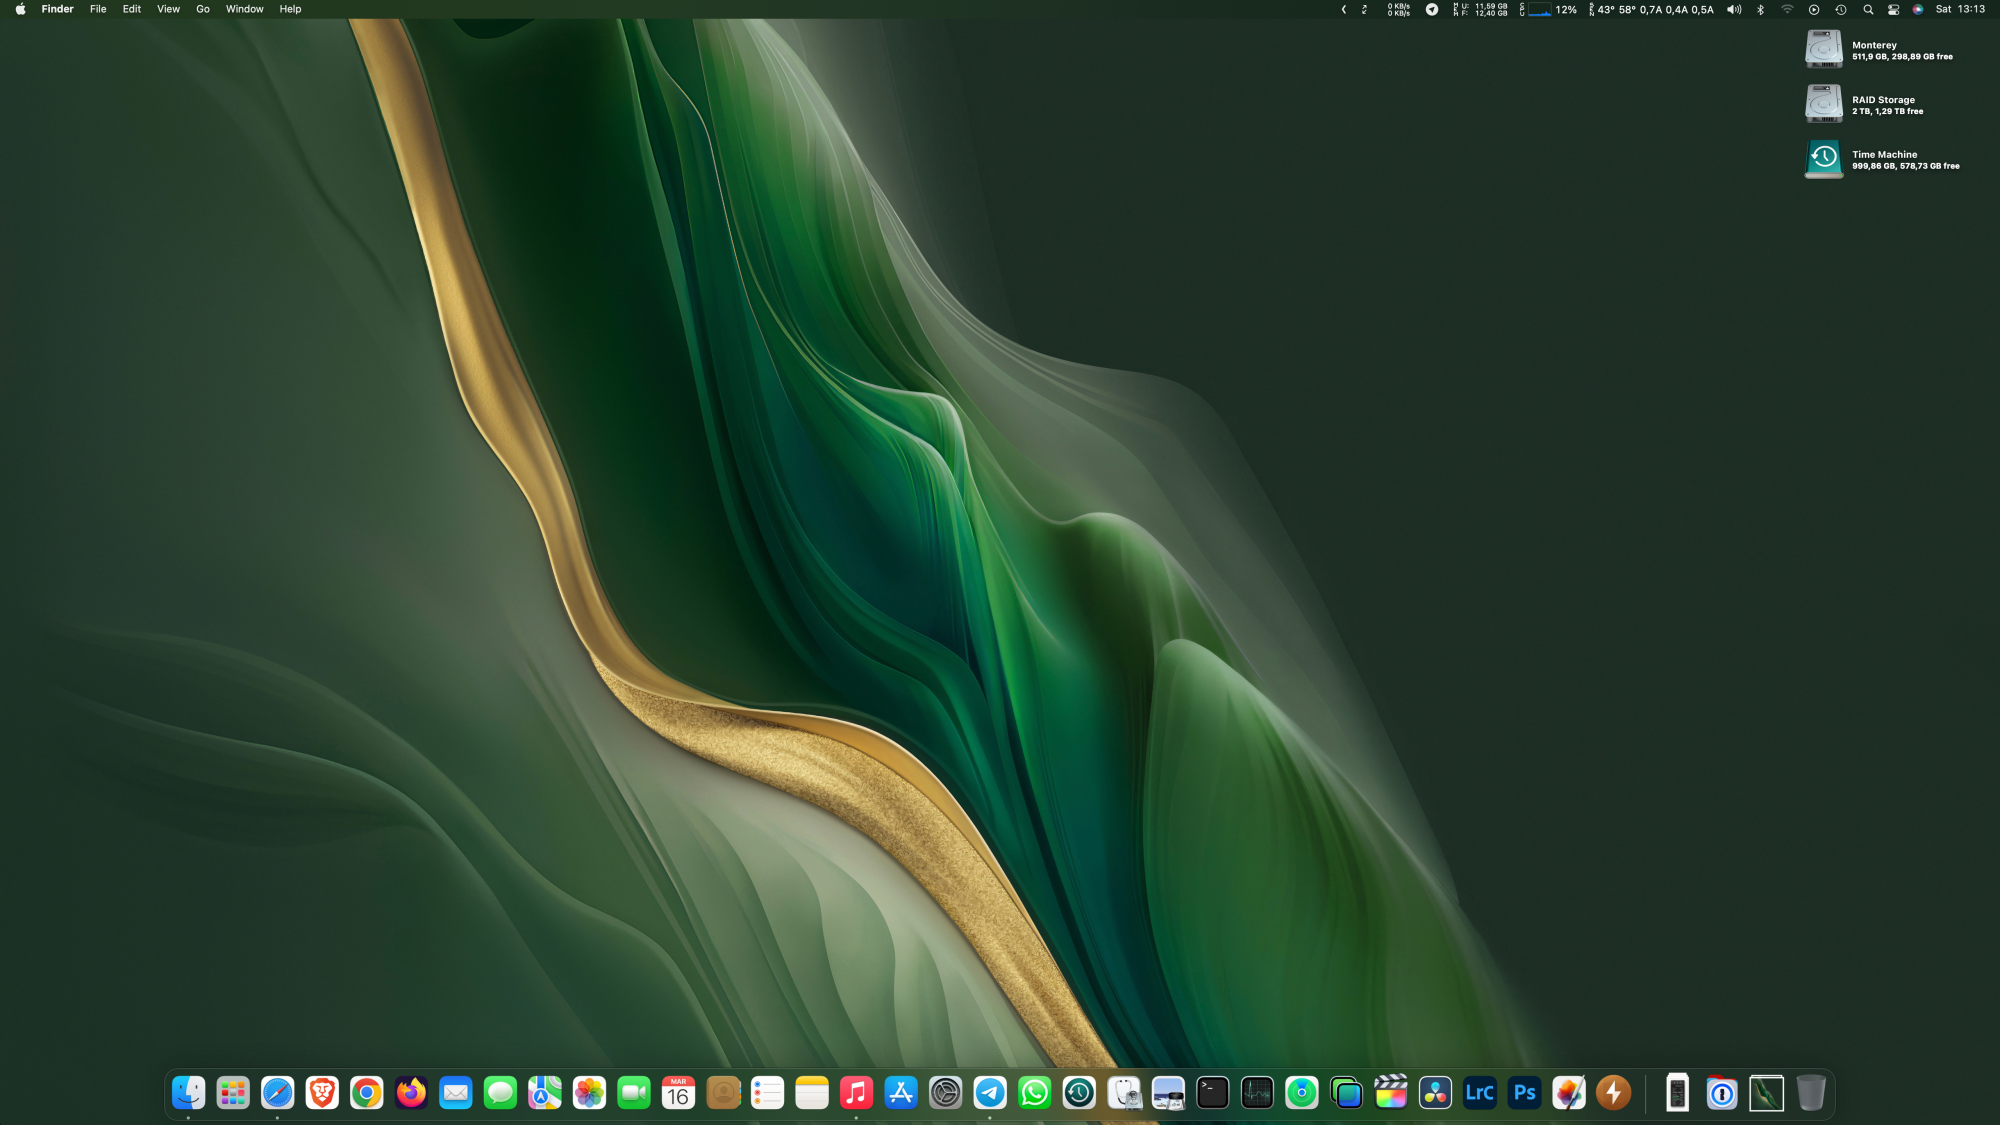Open the Apple menu
The width and height of the screenshot is (2000, 1125).
coord(20,9)
